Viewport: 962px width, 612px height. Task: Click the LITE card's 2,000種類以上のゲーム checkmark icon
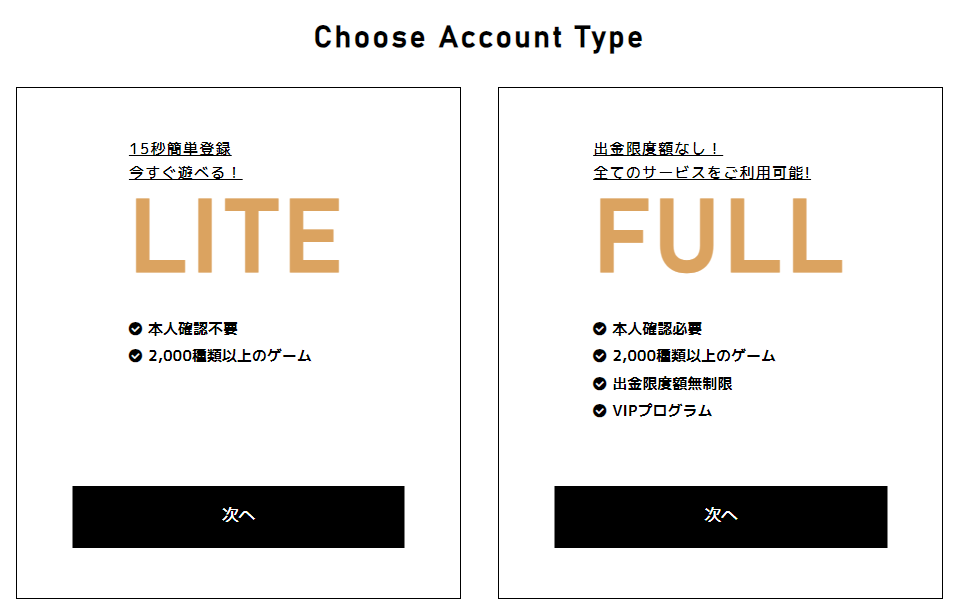click(x=135, y=355)
